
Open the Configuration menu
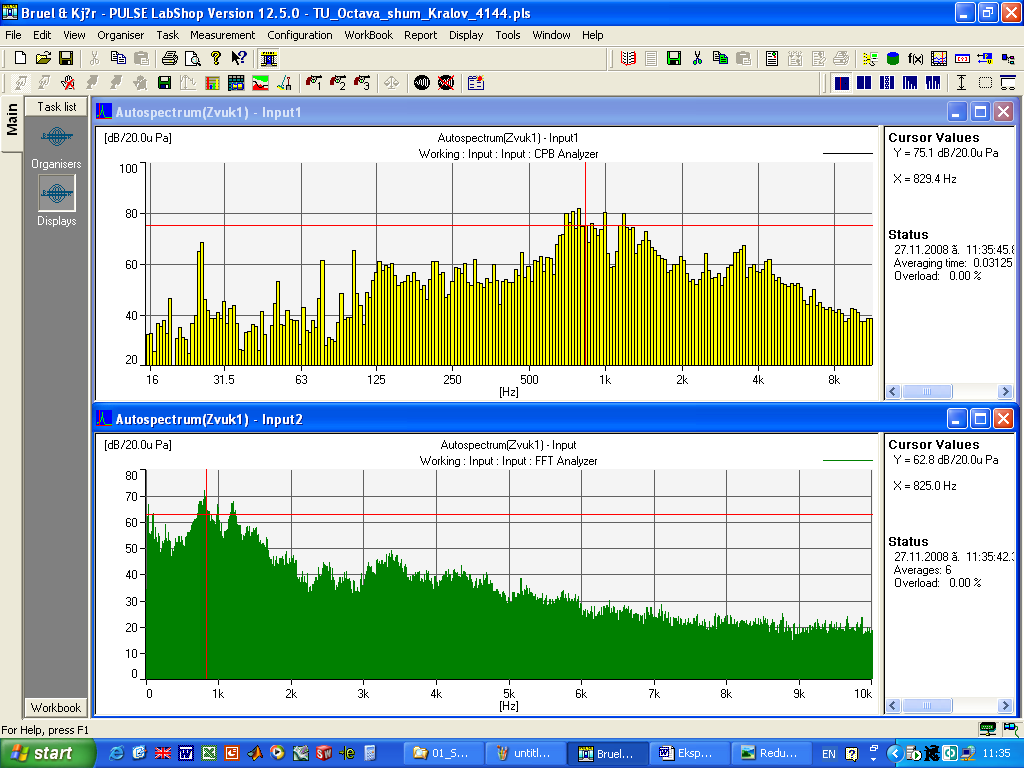pyautogui.click(x=300, y=35)
